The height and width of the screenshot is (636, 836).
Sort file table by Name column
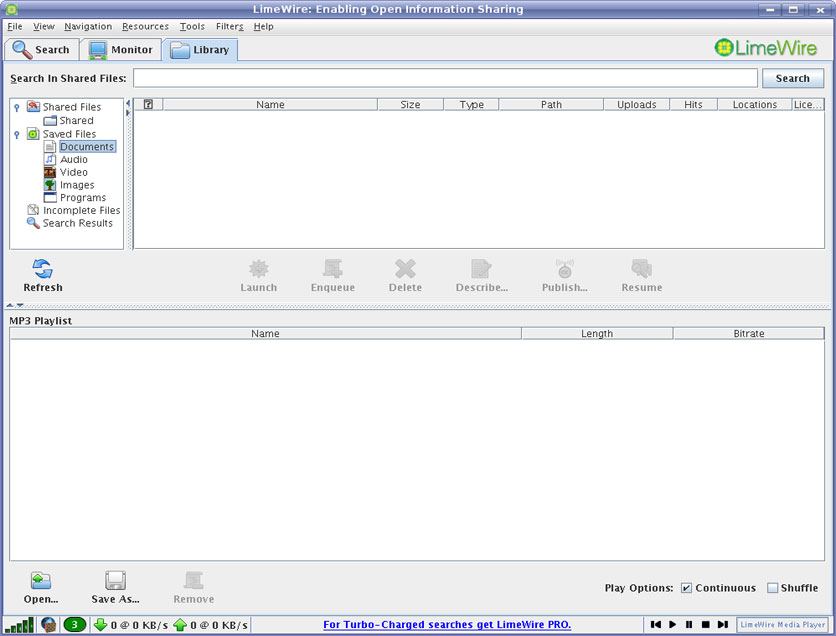(x=270, y=104)
